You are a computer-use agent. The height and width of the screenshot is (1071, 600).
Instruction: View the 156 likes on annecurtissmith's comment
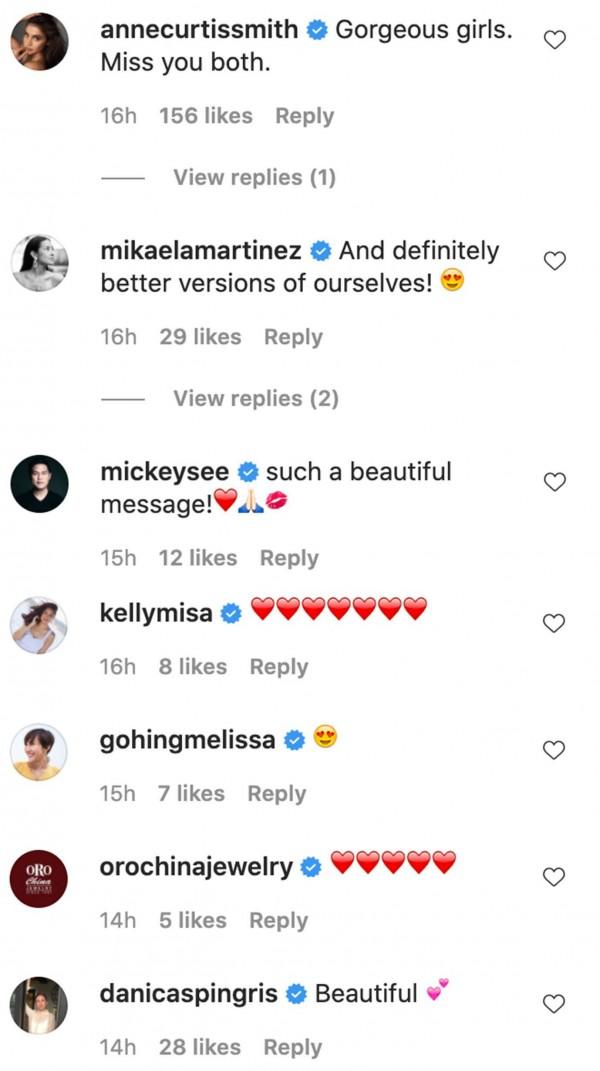coord(205,116)
